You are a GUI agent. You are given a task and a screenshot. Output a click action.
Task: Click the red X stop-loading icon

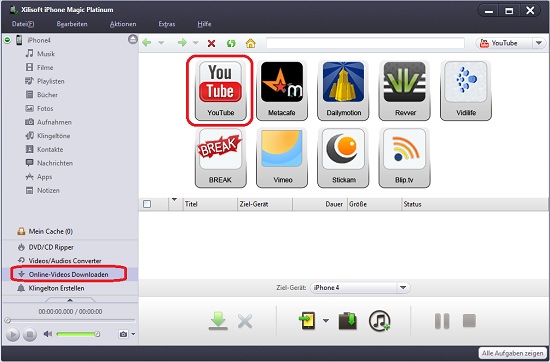tap(211, 43)
